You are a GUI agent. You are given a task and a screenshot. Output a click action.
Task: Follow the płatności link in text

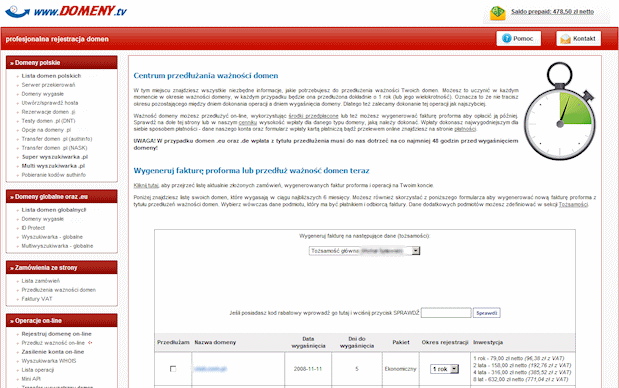465,129
